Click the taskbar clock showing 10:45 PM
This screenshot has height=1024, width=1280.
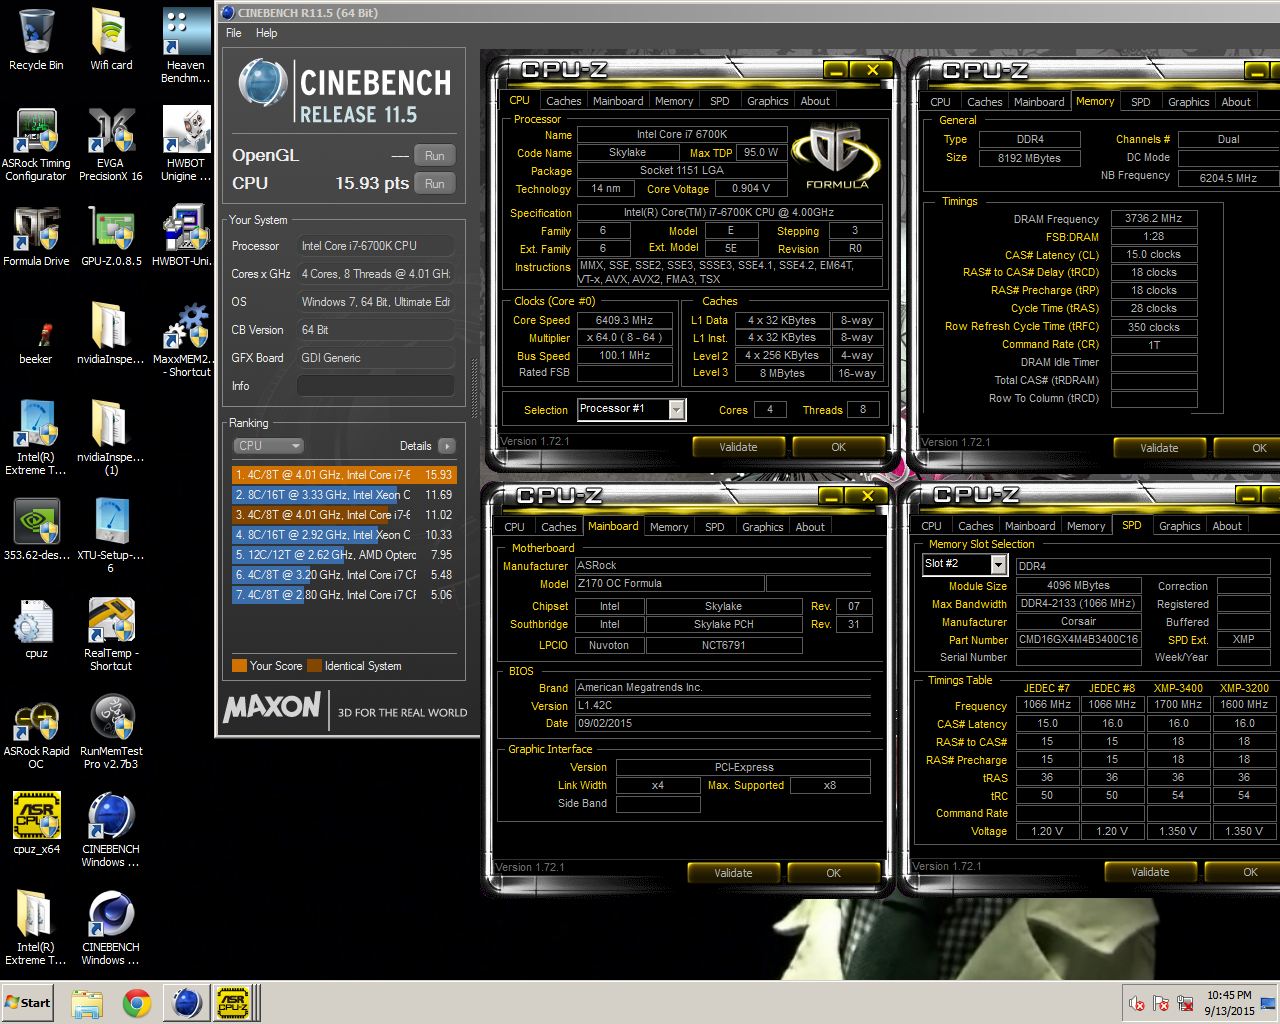tap(1229, 1003)
